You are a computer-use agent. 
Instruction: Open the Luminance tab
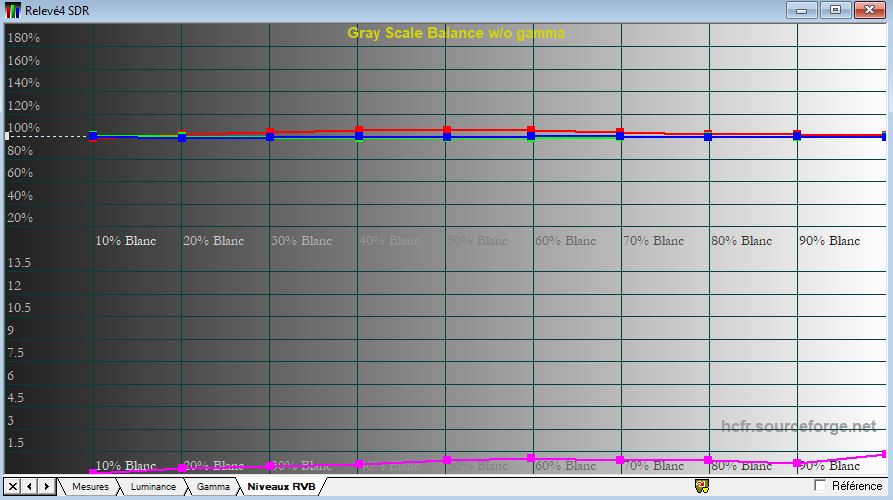coord(153,487)
